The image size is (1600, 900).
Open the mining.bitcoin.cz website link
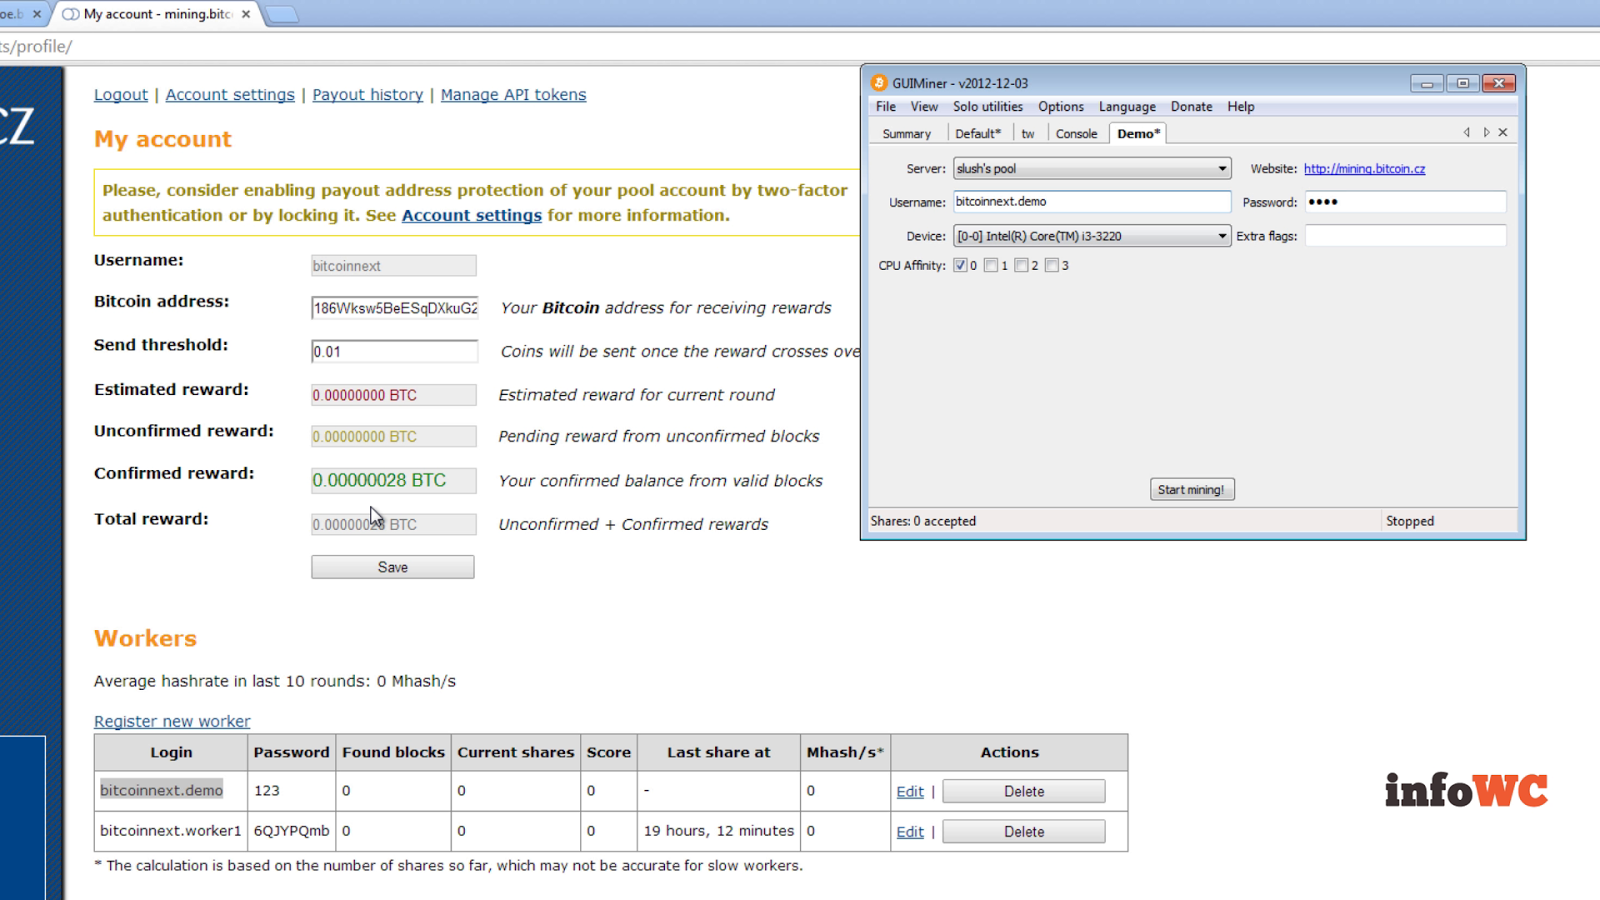[x=1364, y=169]
